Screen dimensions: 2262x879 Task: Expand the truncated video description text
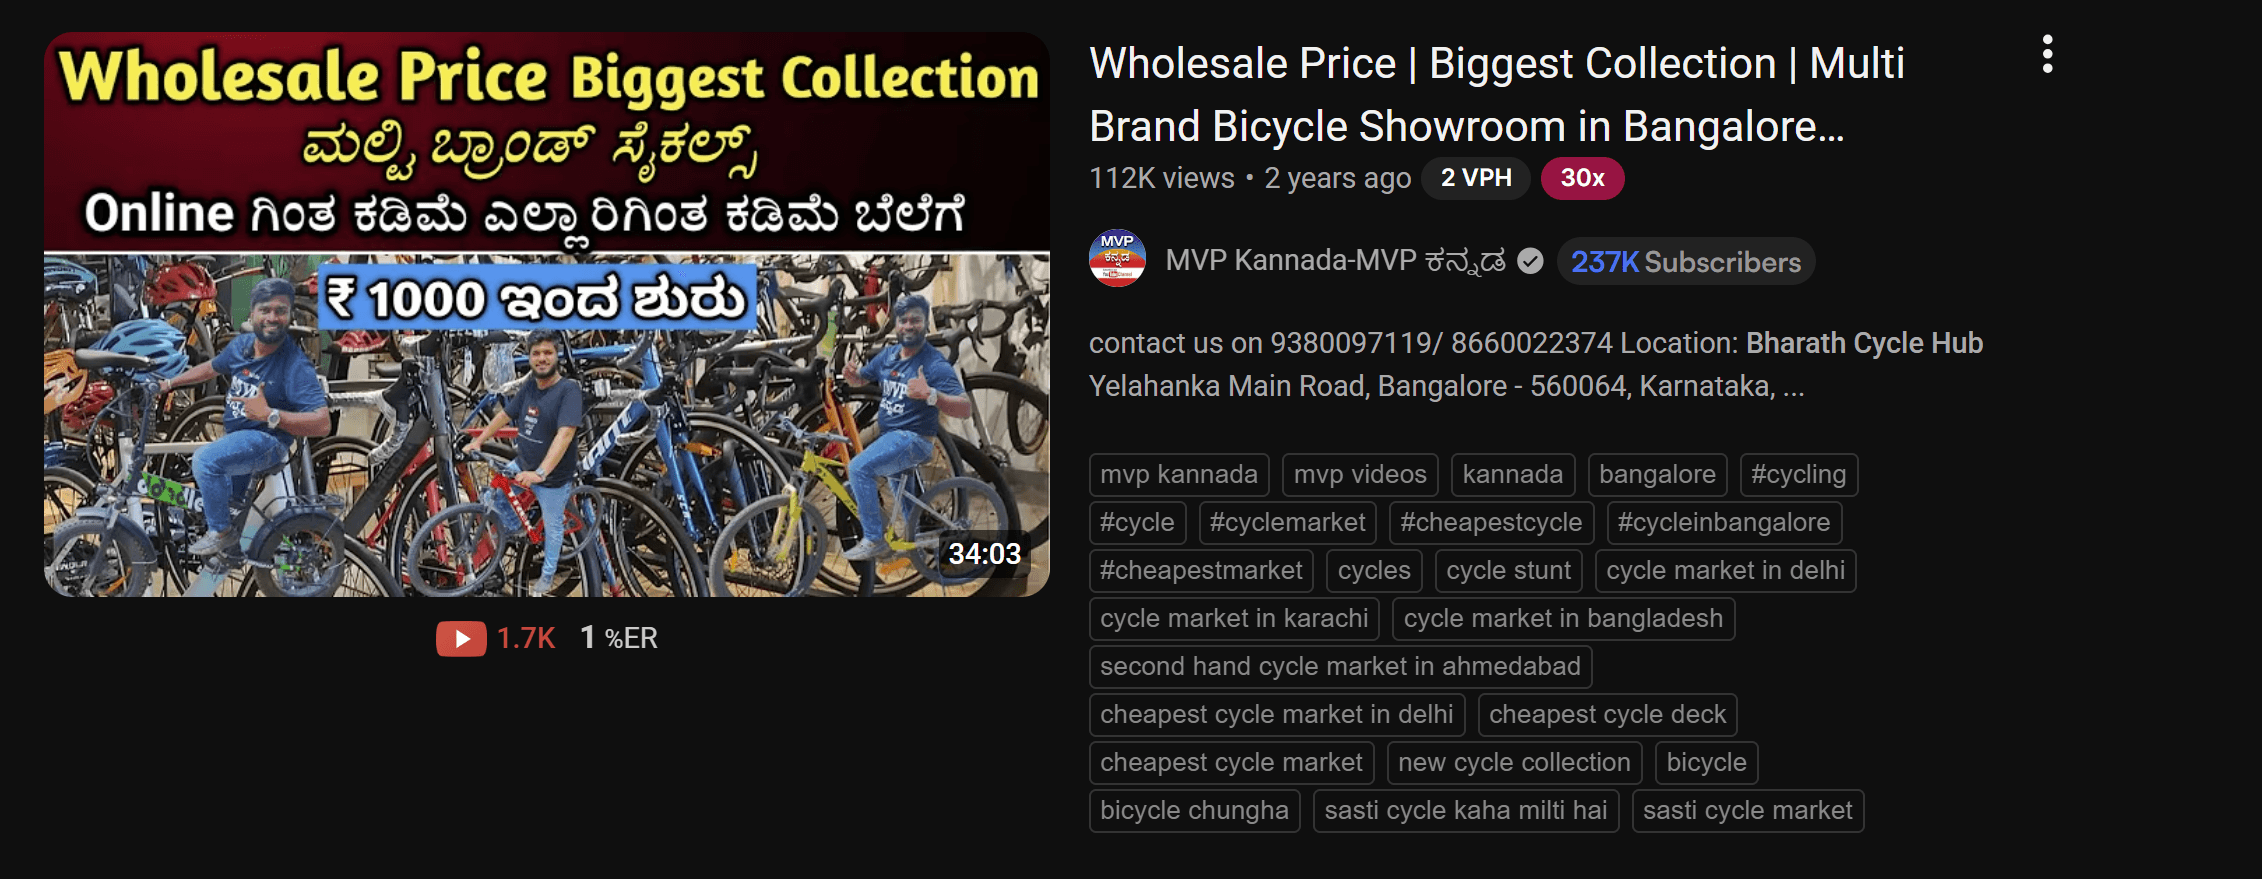1536,365
